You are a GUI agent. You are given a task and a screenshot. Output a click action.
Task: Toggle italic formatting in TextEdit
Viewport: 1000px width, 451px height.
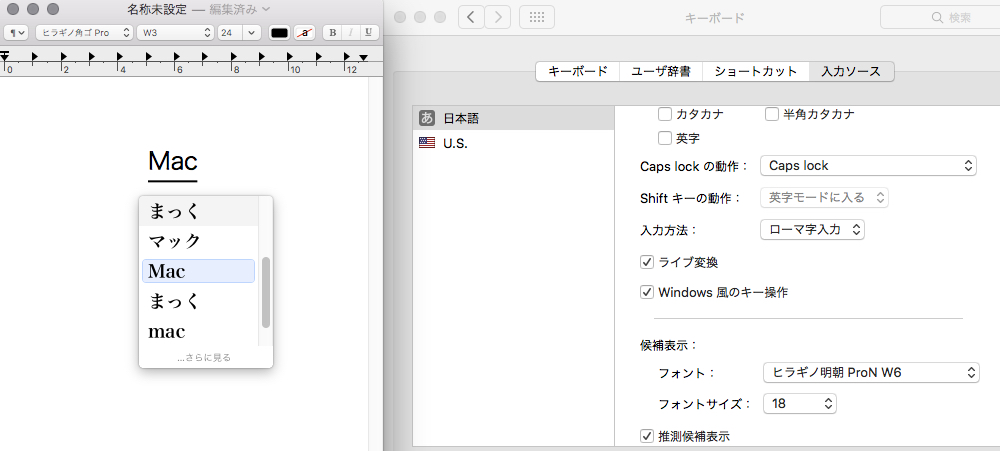coord(350,33)
